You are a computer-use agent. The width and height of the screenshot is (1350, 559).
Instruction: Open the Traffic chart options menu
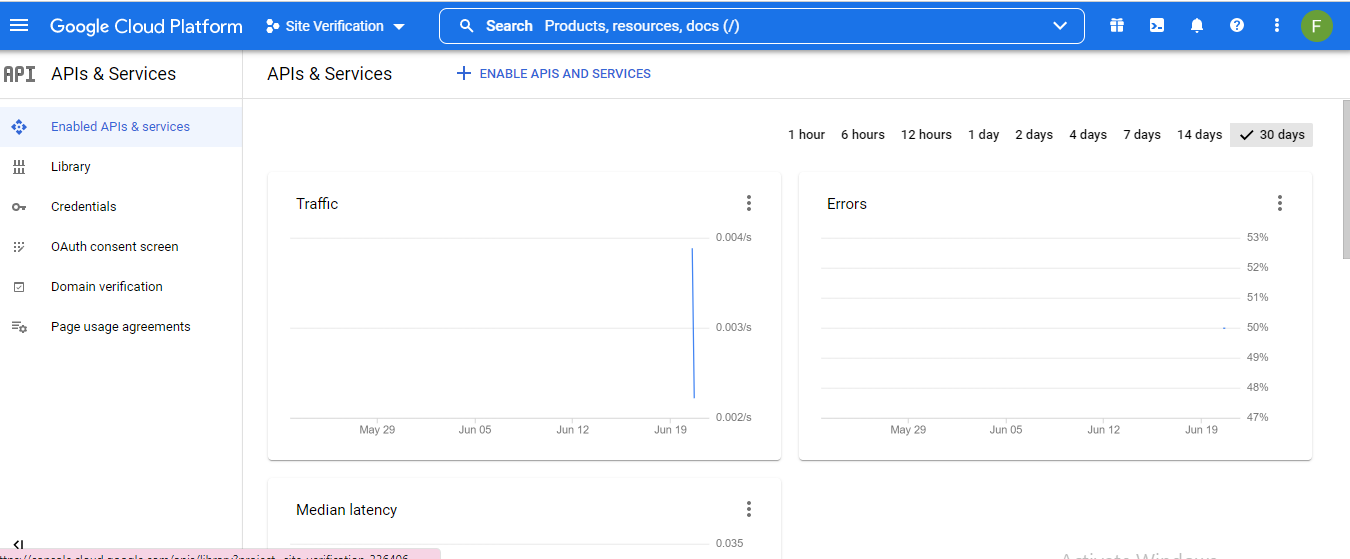point(748,204)
